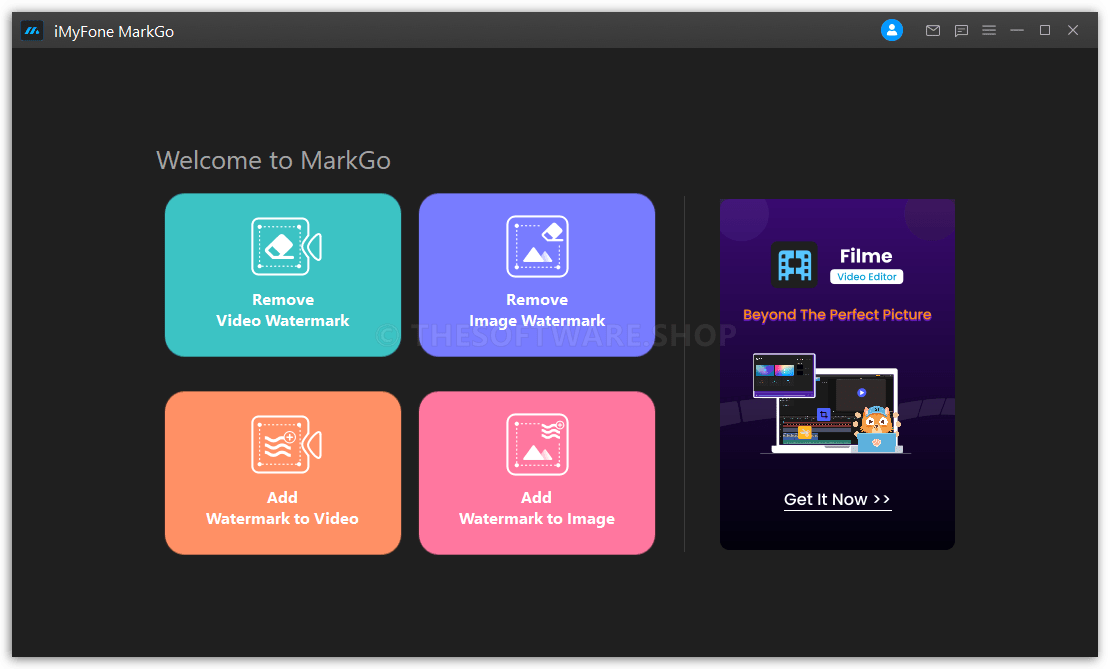Screen dimensions: 1110x669
Task: Open the Add Watermark to Image card
Action: [x=537, y=473]
